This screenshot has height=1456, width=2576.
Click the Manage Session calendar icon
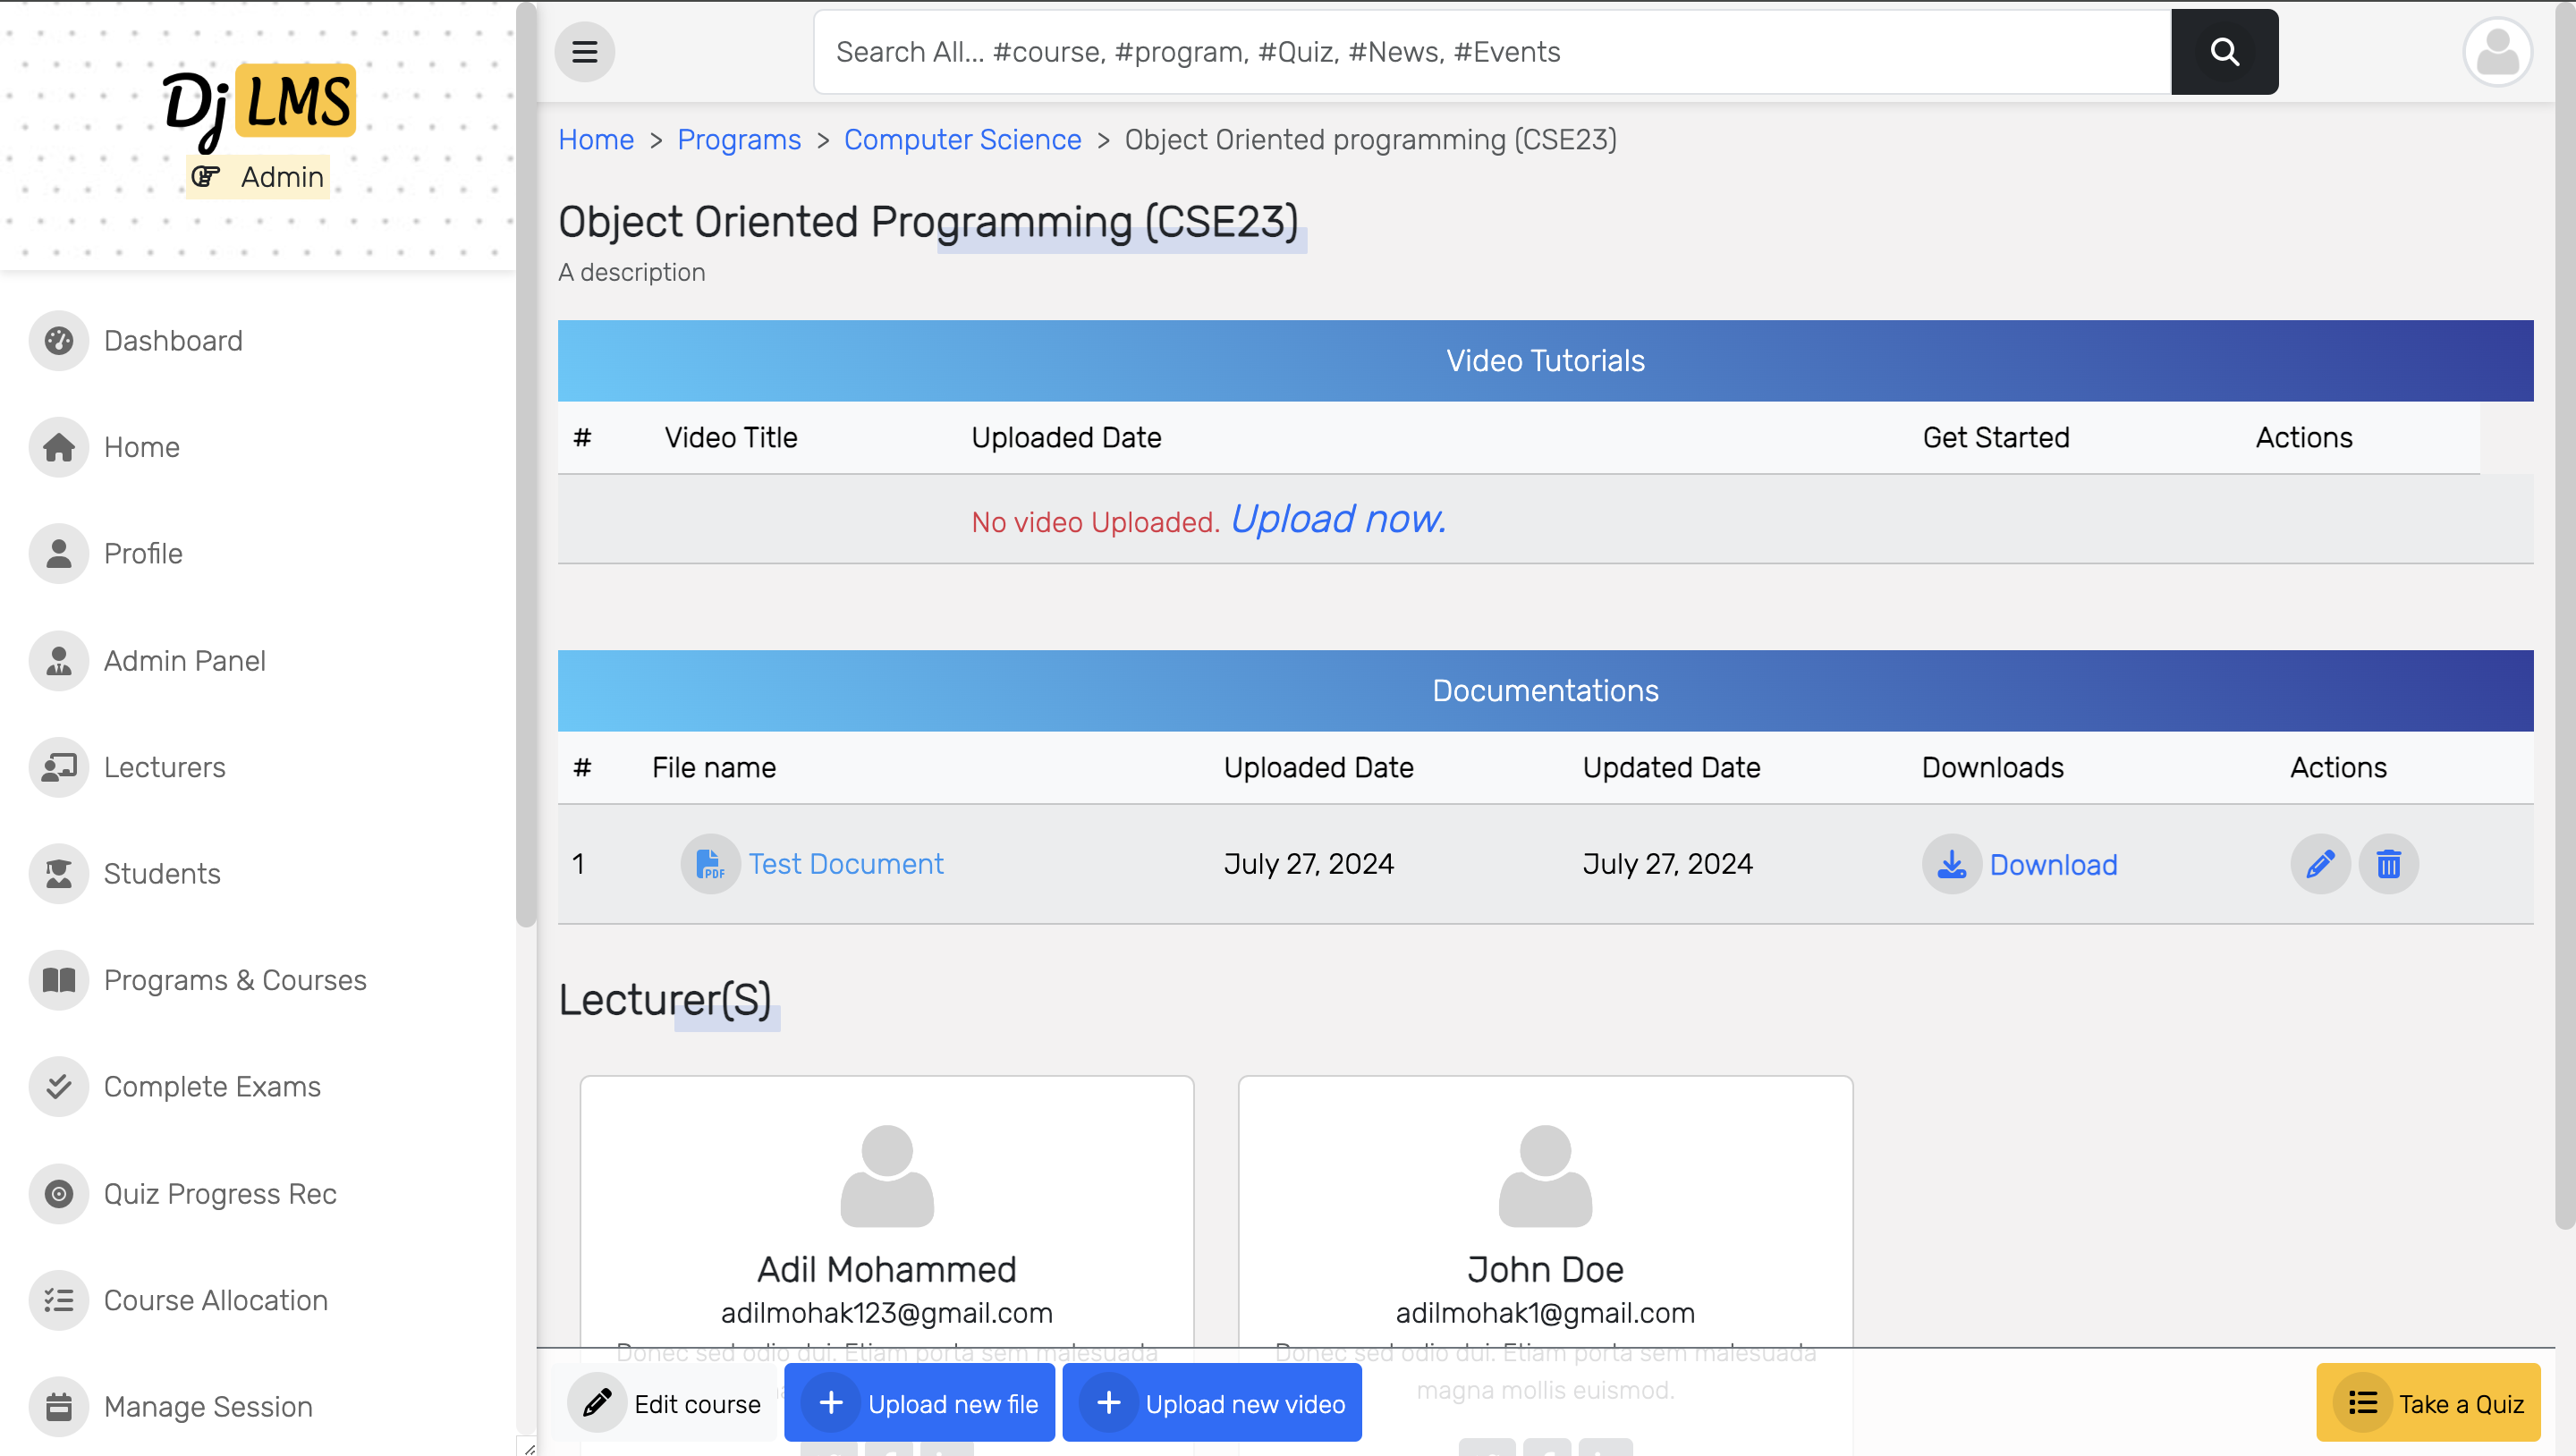click(x=59, y=1407)
